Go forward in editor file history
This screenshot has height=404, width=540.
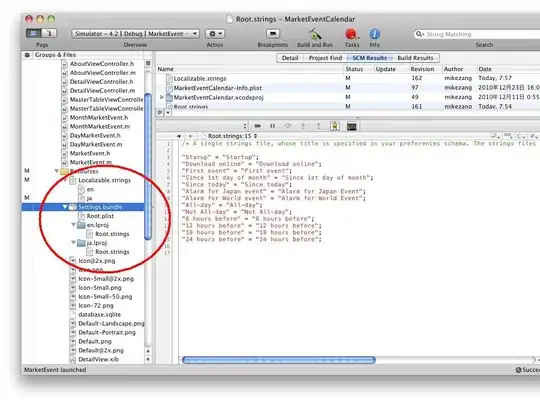click(190, 136)
